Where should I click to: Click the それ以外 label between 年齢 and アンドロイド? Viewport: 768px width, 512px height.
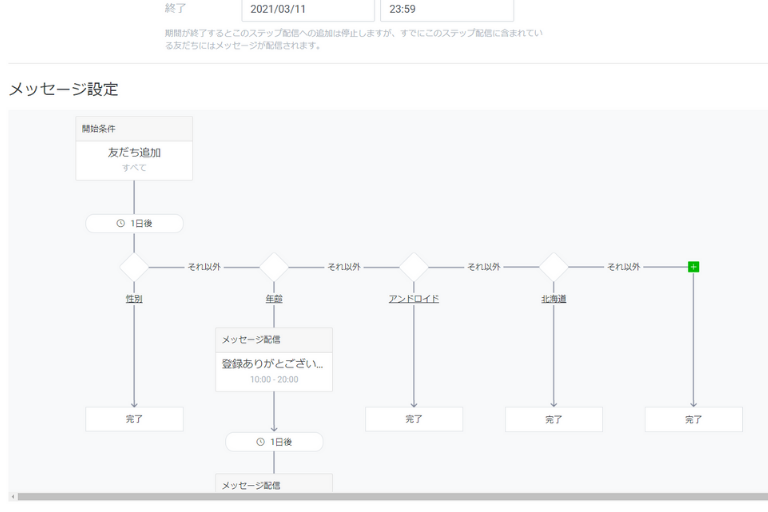tap(344, 267)
